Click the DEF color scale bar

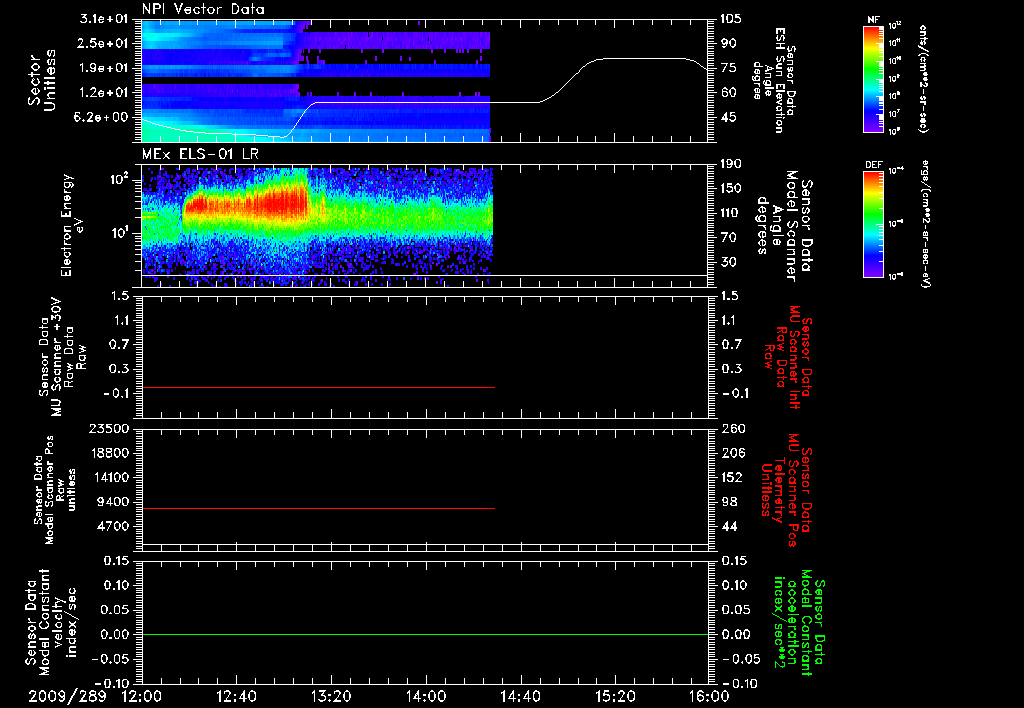tap(873, 224)
